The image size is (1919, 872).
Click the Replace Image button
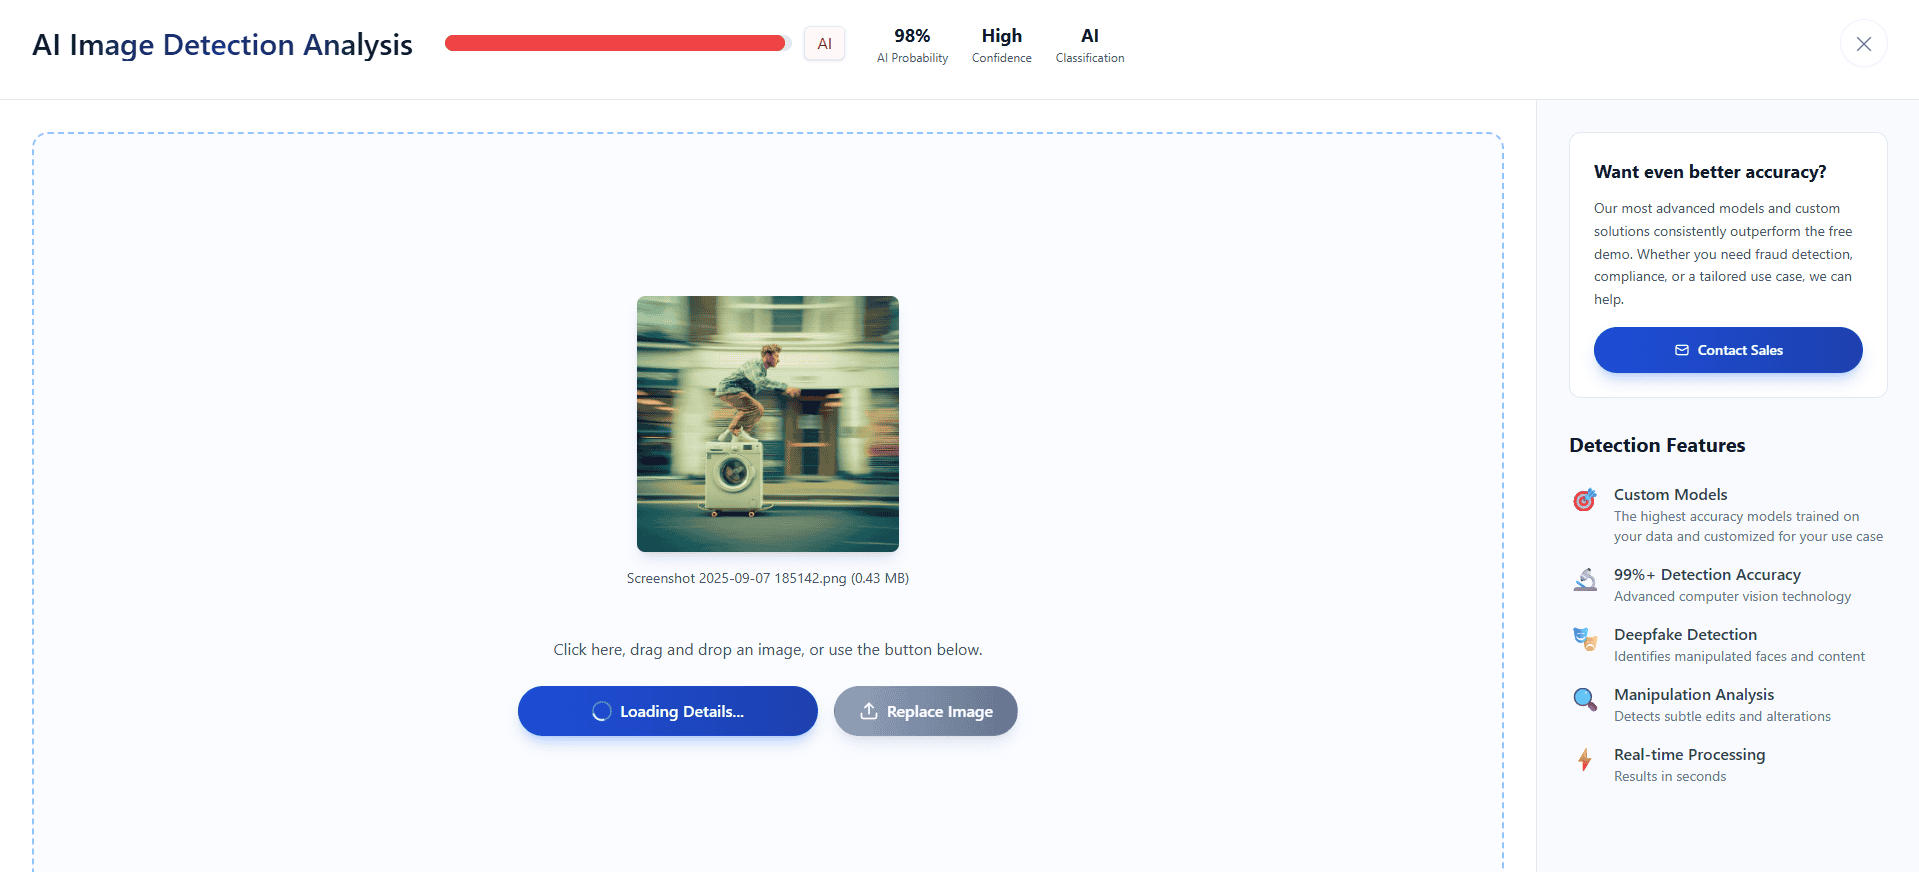(926, 711)
